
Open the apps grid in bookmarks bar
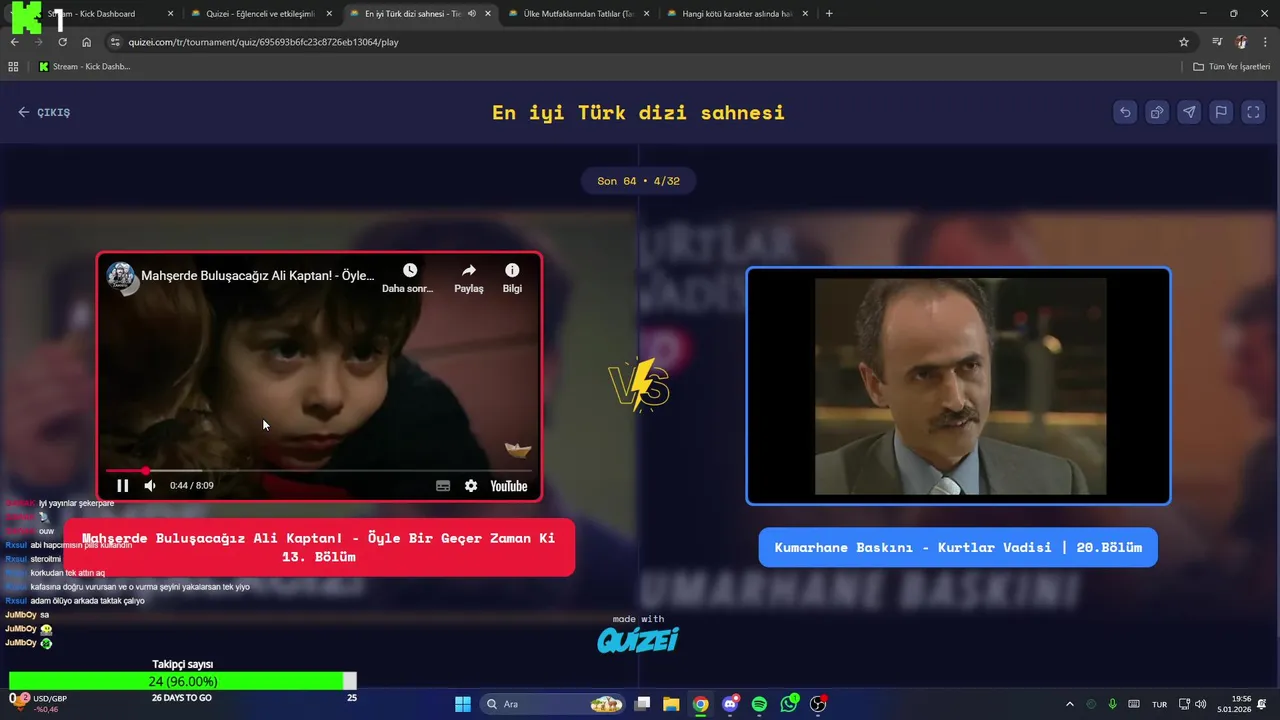coord(13,67)
